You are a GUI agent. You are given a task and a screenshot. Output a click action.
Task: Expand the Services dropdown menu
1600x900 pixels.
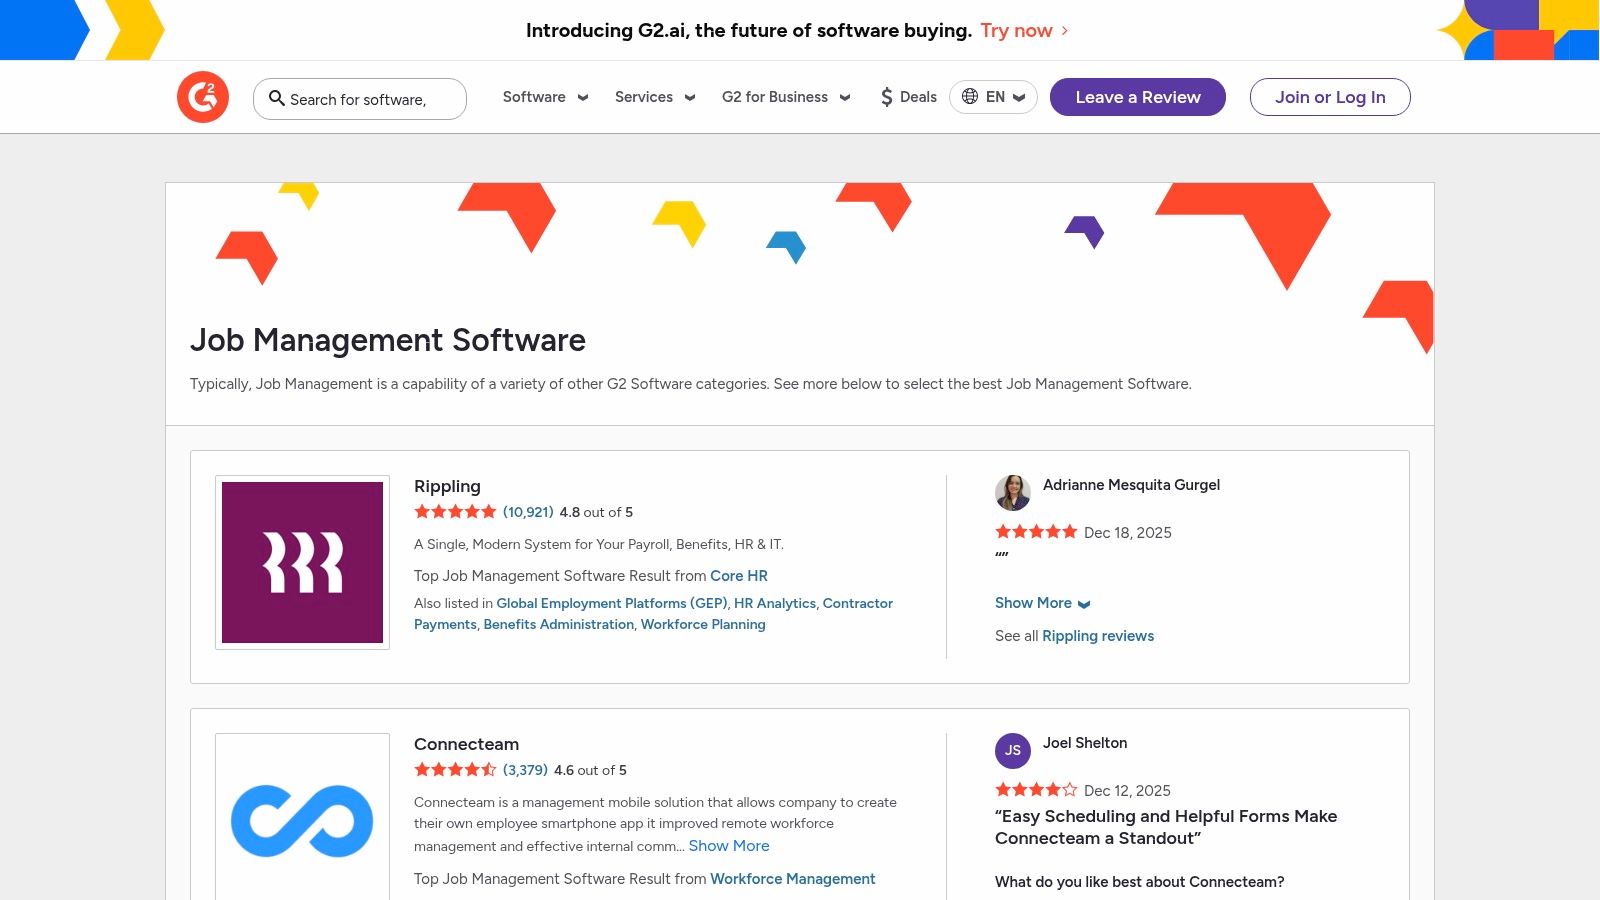(x=654, y=97)
